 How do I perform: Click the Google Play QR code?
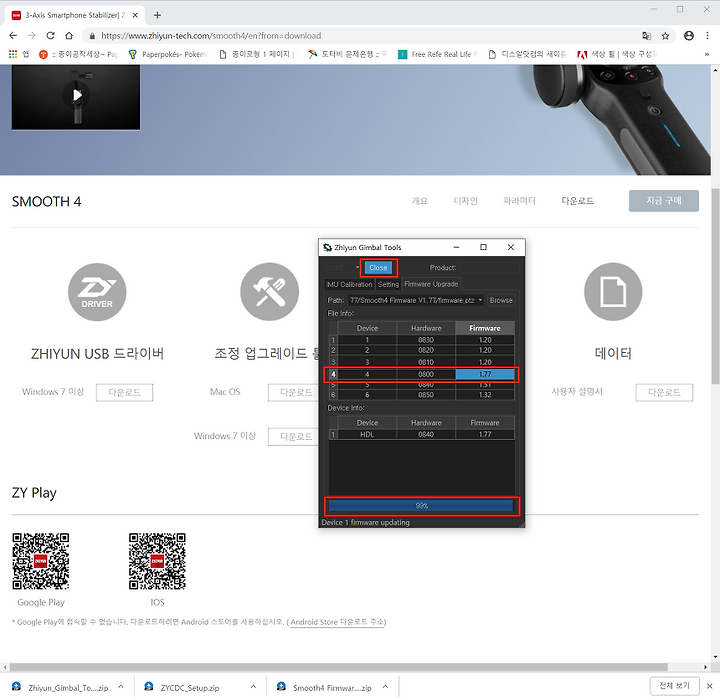click(41, 561)
